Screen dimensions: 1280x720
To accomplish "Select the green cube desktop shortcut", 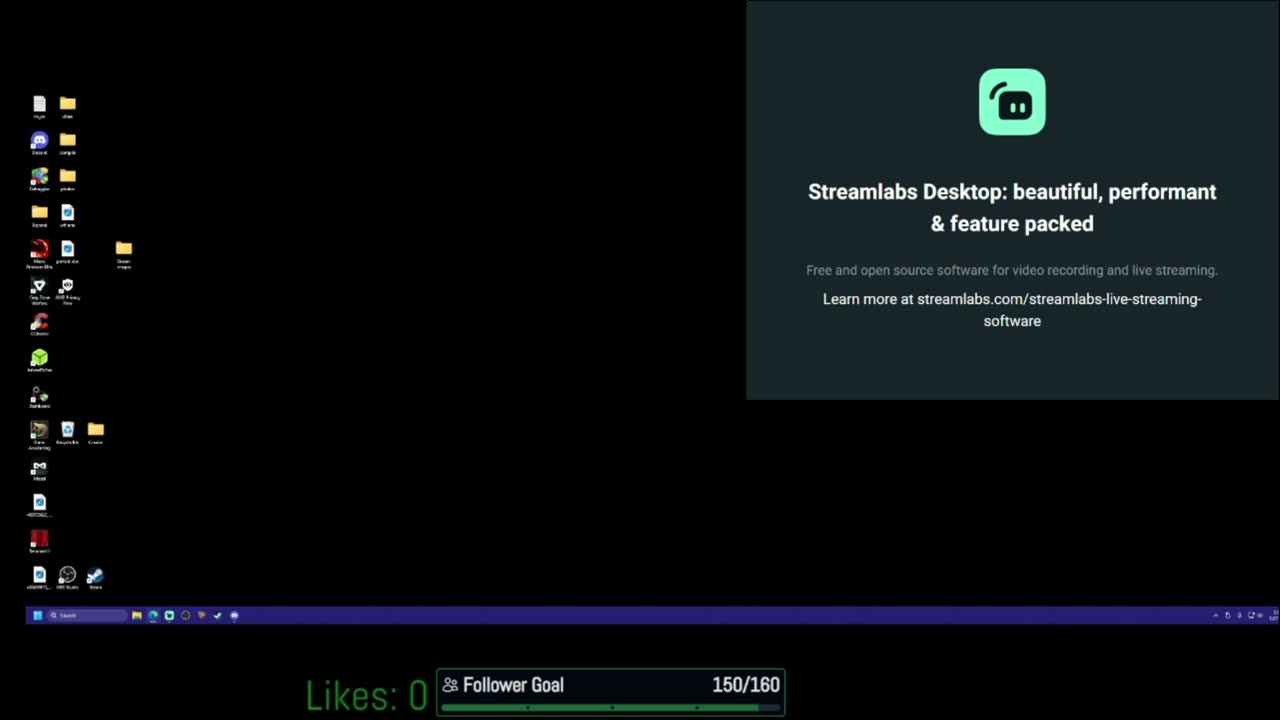I will pyautogui.click(x=39, y=360).
